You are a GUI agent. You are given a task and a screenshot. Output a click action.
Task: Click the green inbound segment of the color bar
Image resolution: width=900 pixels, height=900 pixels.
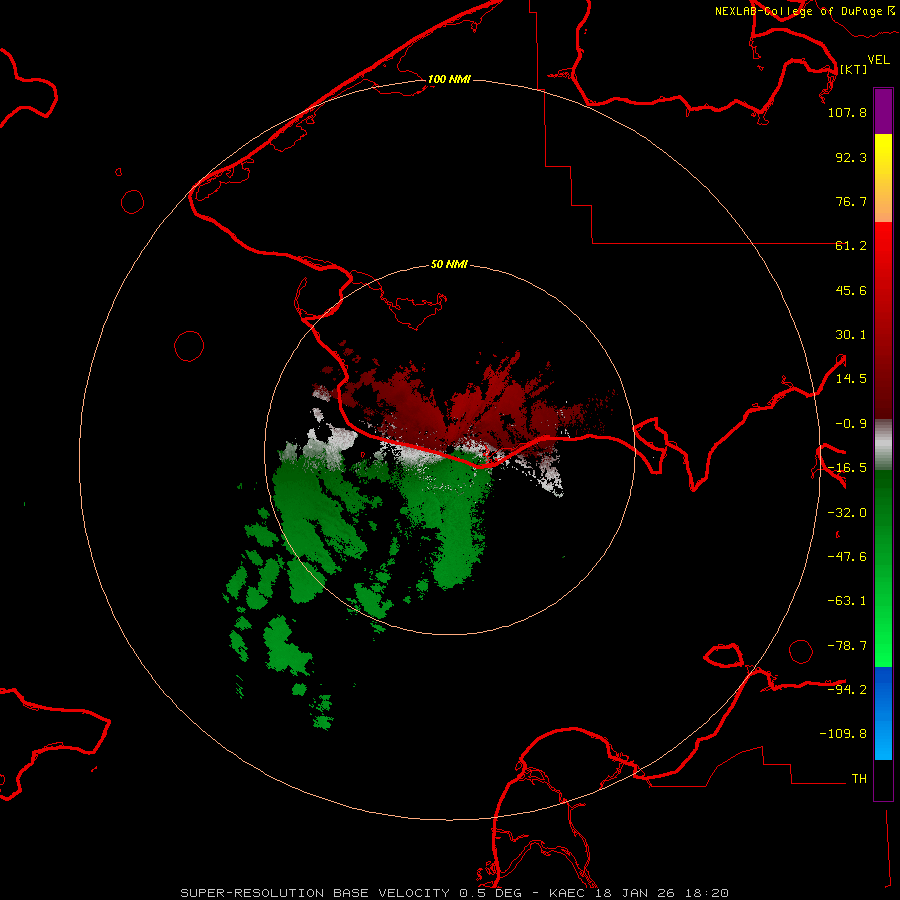pyautogui.click(x=883, y=568)
